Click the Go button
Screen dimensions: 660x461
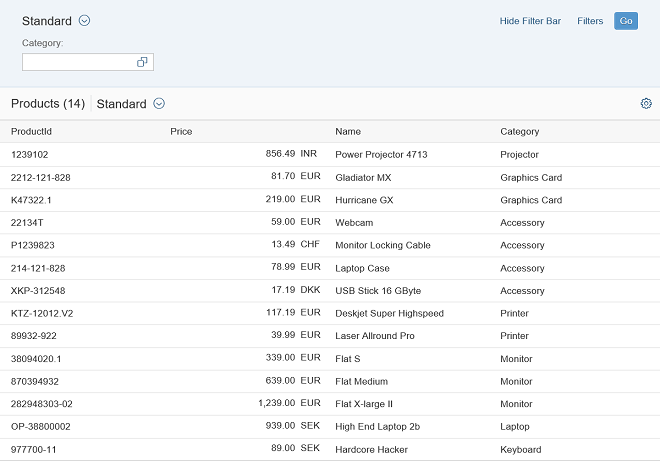626,21
